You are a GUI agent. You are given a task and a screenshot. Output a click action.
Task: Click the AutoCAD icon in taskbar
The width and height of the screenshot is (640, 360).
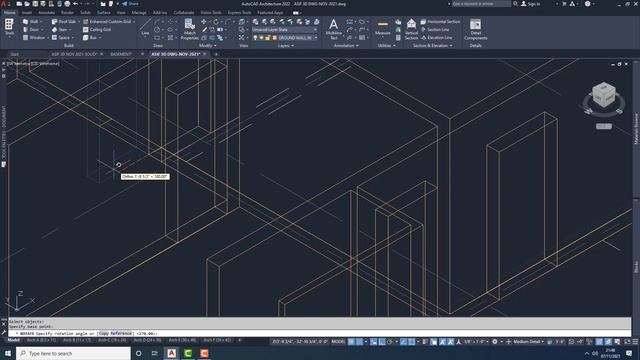point(171,353)
